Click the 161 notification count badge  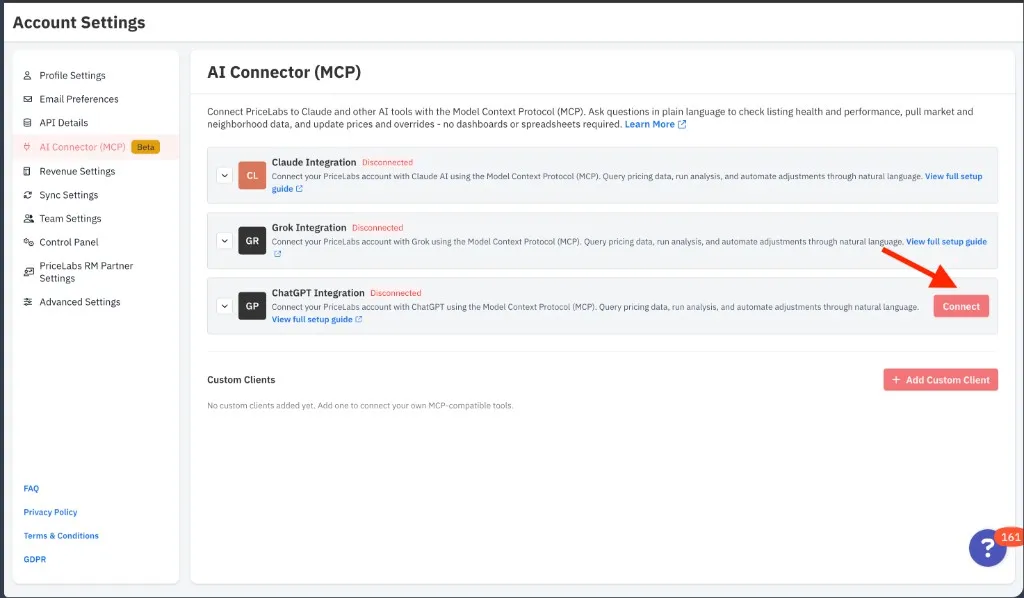[x=1010, y=537]
